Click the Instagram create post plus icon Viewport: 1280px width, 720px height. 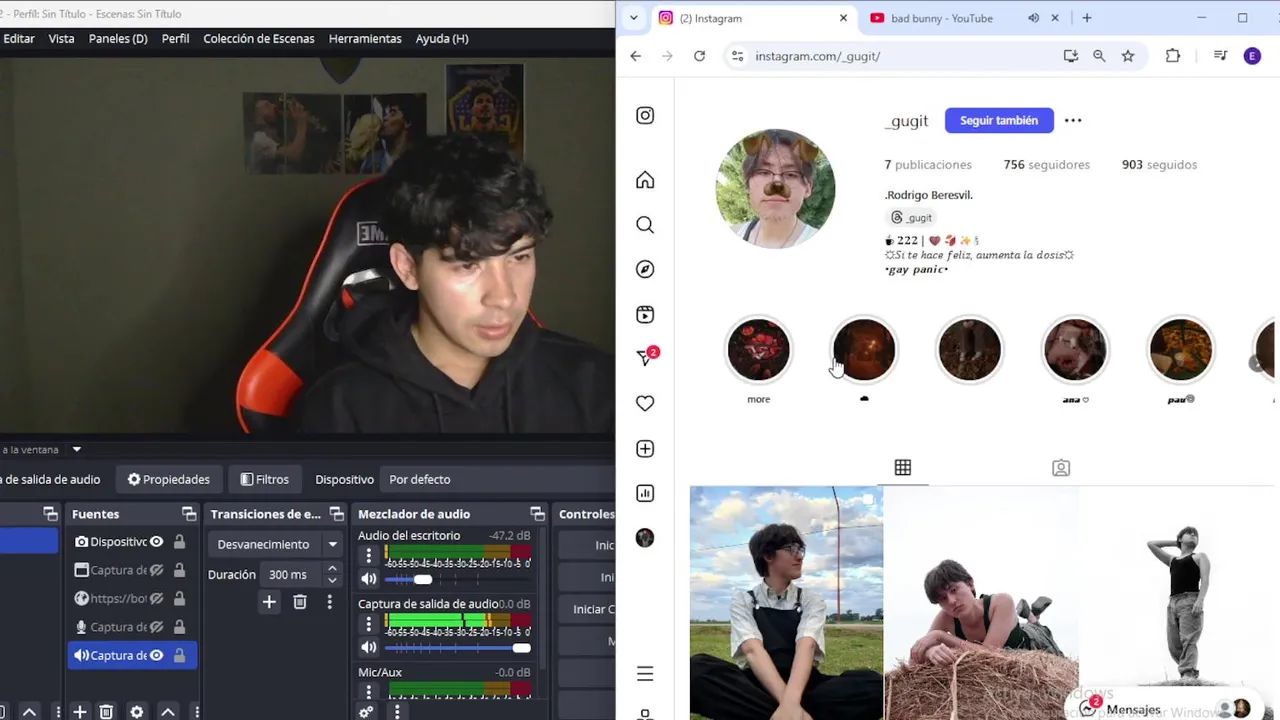[645, 449]
